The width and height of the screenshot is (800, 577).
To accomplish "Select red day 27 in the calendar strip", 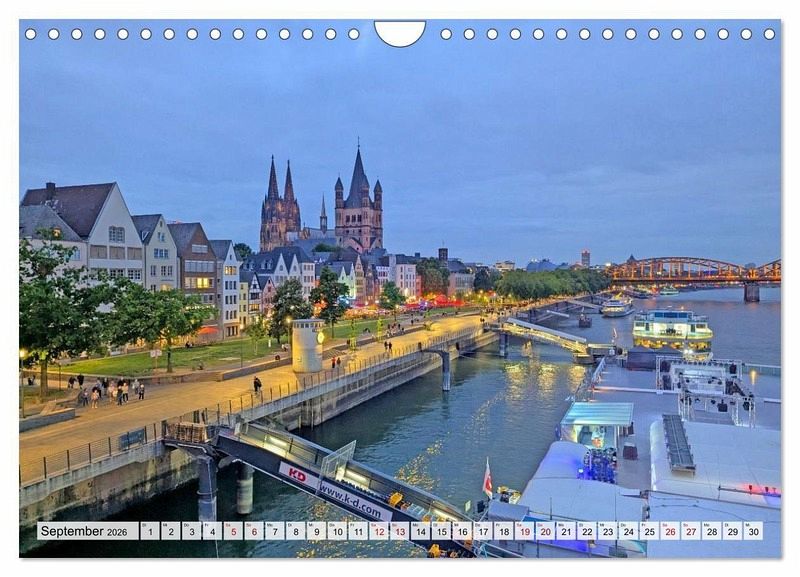I will [691, 531].
